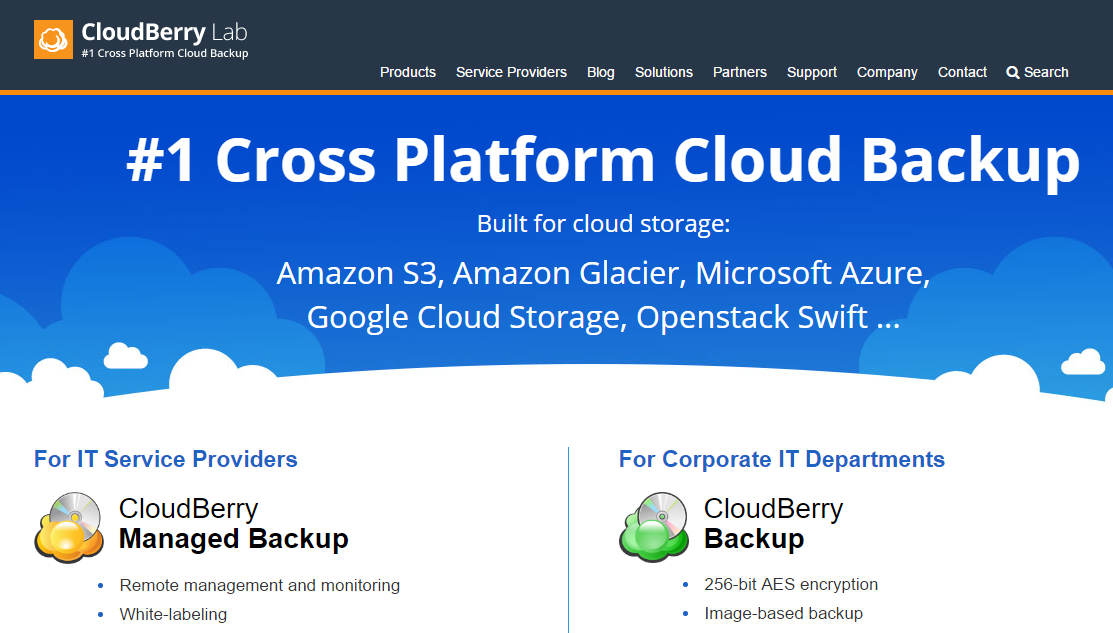Open the Solutions menu
This screenshot has height=633, width=1113.
pos(664,72)
